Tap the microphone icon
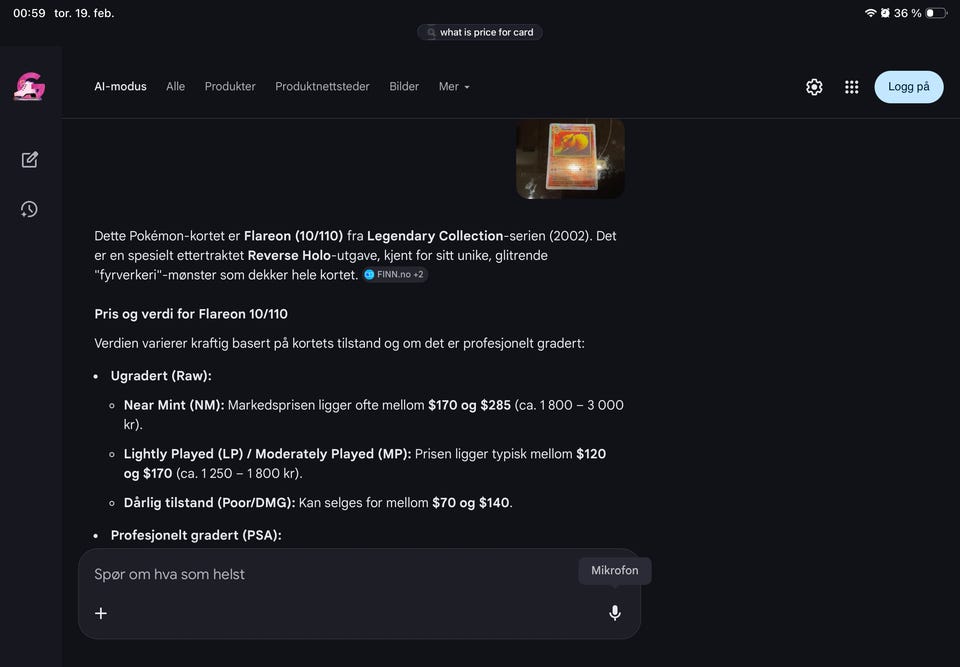This screenshot has width=960, height=667. tap(615, 612)
